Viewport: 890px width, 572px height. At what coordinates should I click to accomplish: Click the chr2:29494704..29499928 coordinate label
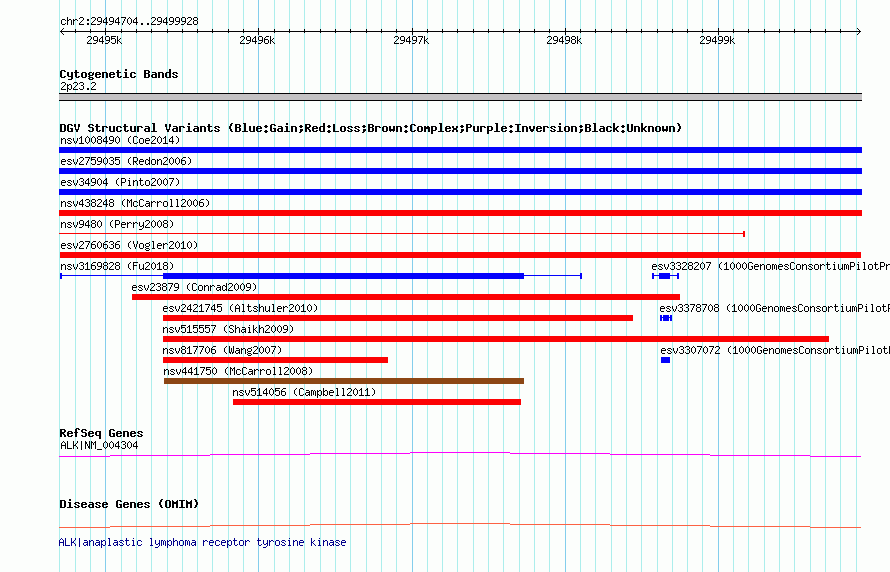tap(129, 22)
